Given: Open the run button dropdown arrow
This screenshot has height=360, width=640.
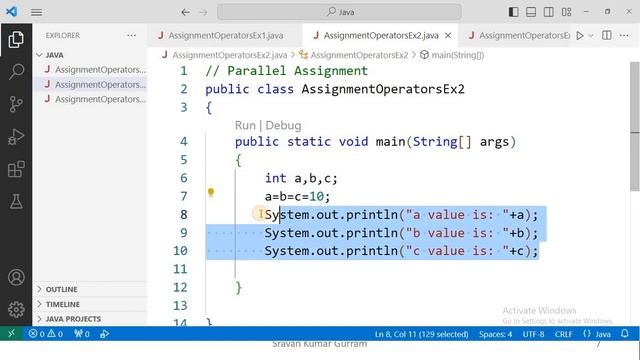Looking at the screenshot, I should tap(591, 36).
